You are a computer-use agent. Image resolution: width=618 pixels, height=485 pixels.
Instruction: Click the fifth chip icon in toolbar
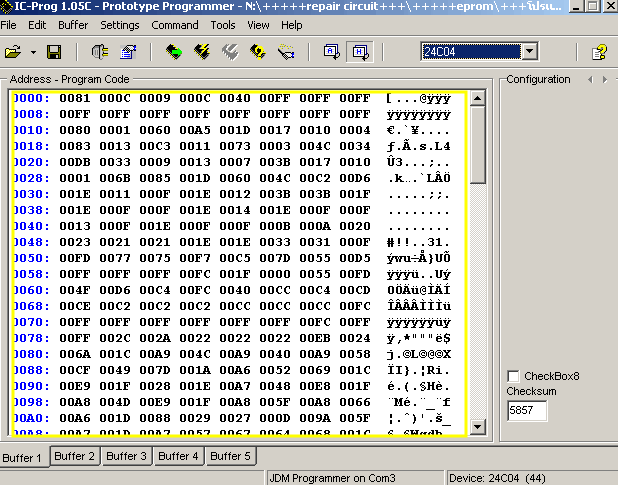(x=286, y=52)
